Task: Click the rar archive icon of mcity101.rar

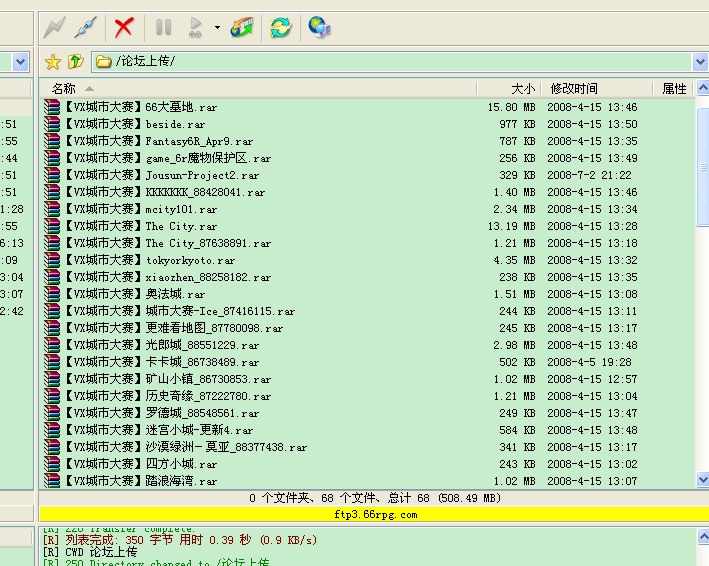Action: pyautogui.click(x=52, y=209)
